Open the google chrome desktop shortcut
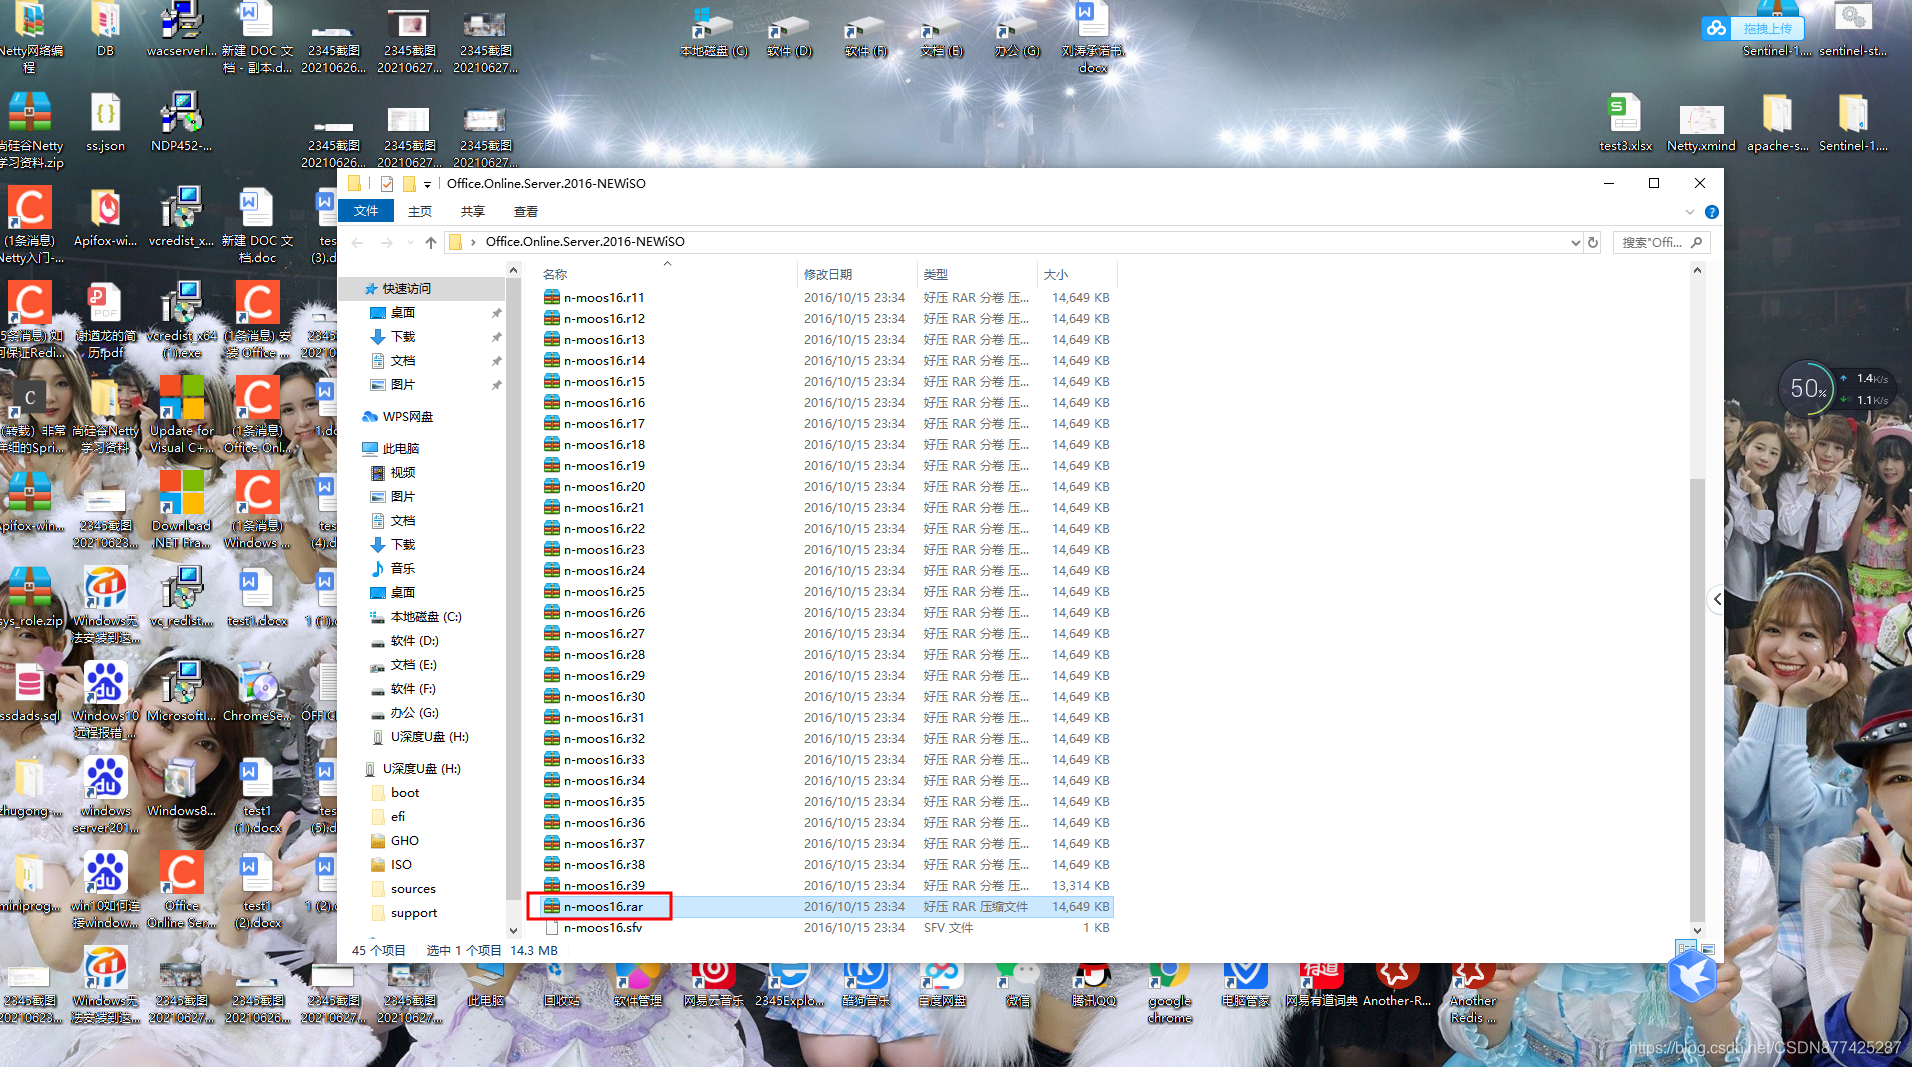1912x1067 pixels. pyautogui.click(x=1169, y=993)
